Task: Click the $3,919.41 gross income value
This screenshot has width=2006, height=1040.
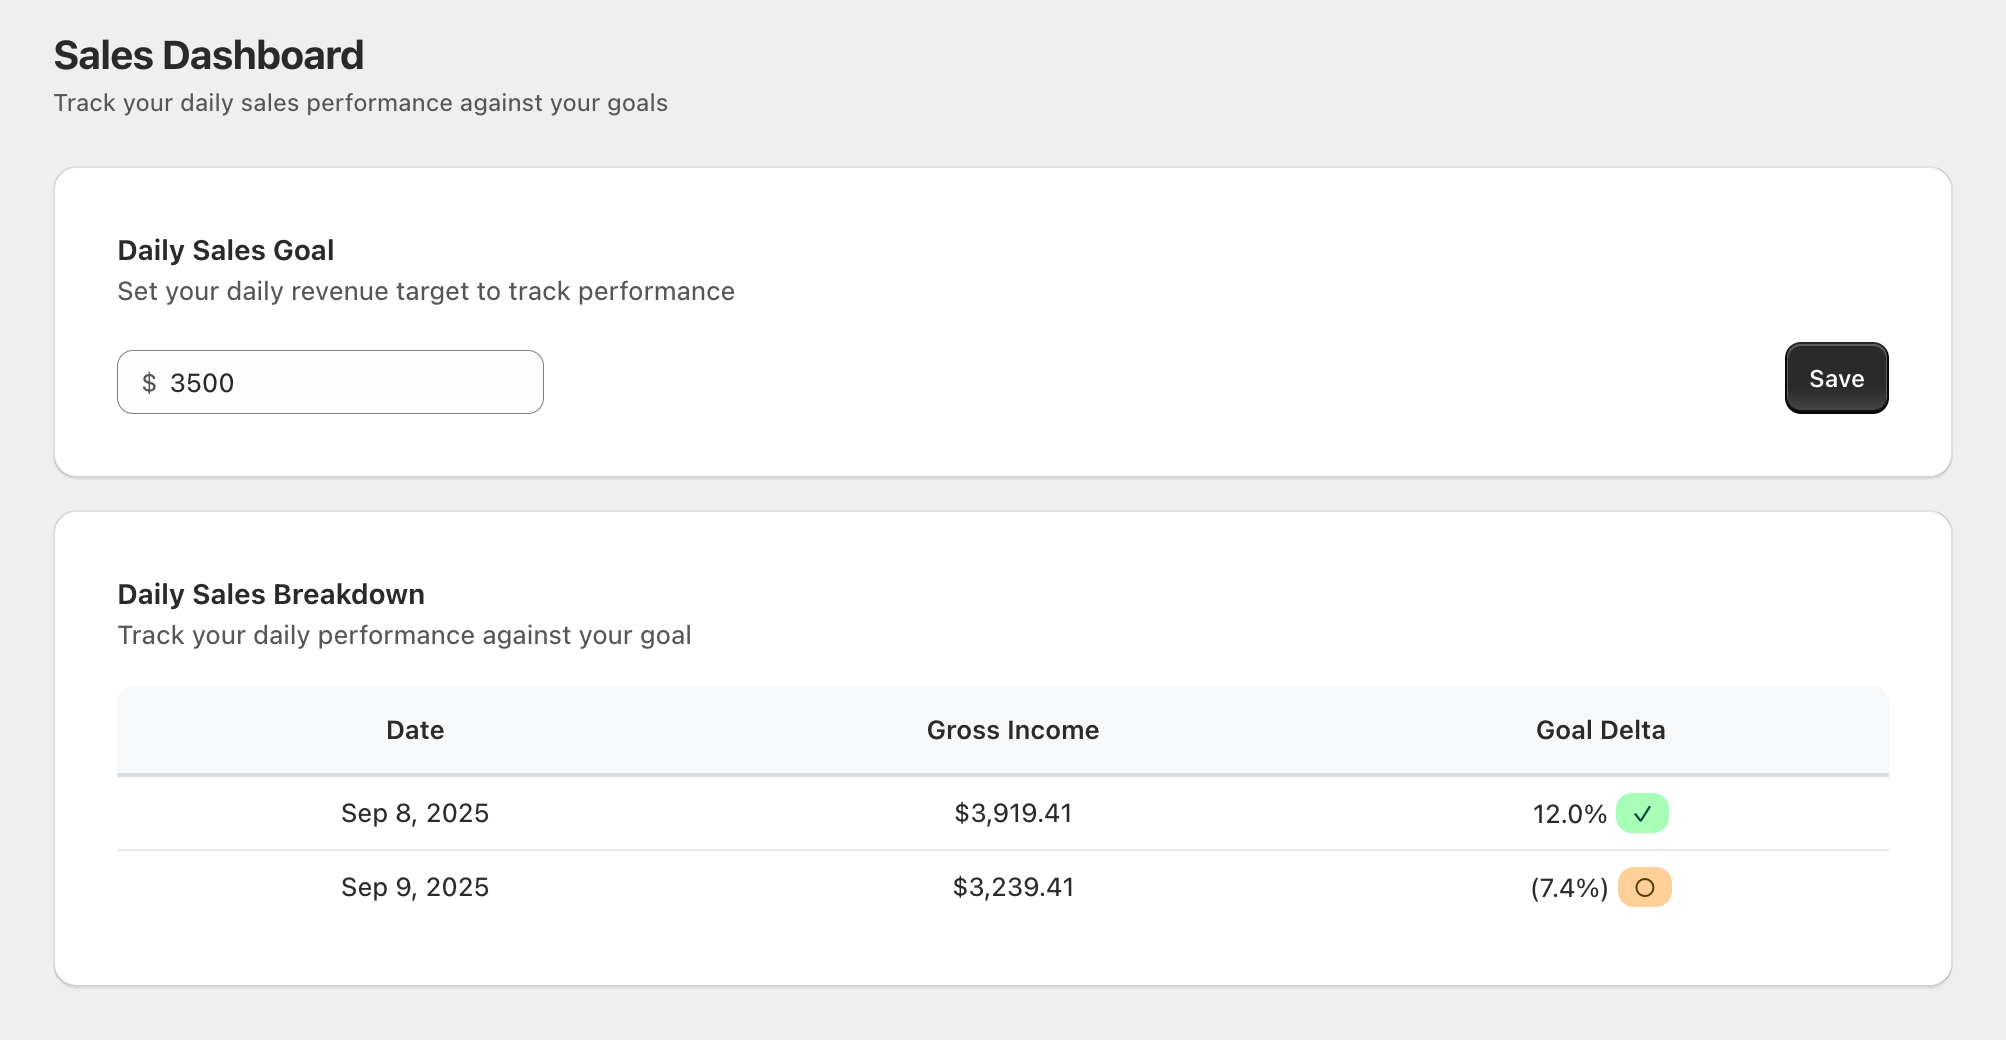Action: click(x=1012, y=813)
